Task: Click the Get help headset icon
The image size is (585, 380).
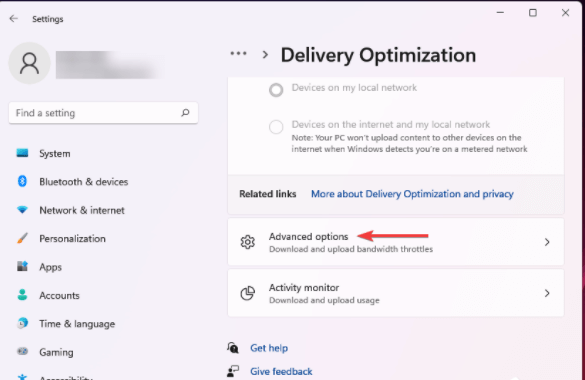Action: pos(233,348)
